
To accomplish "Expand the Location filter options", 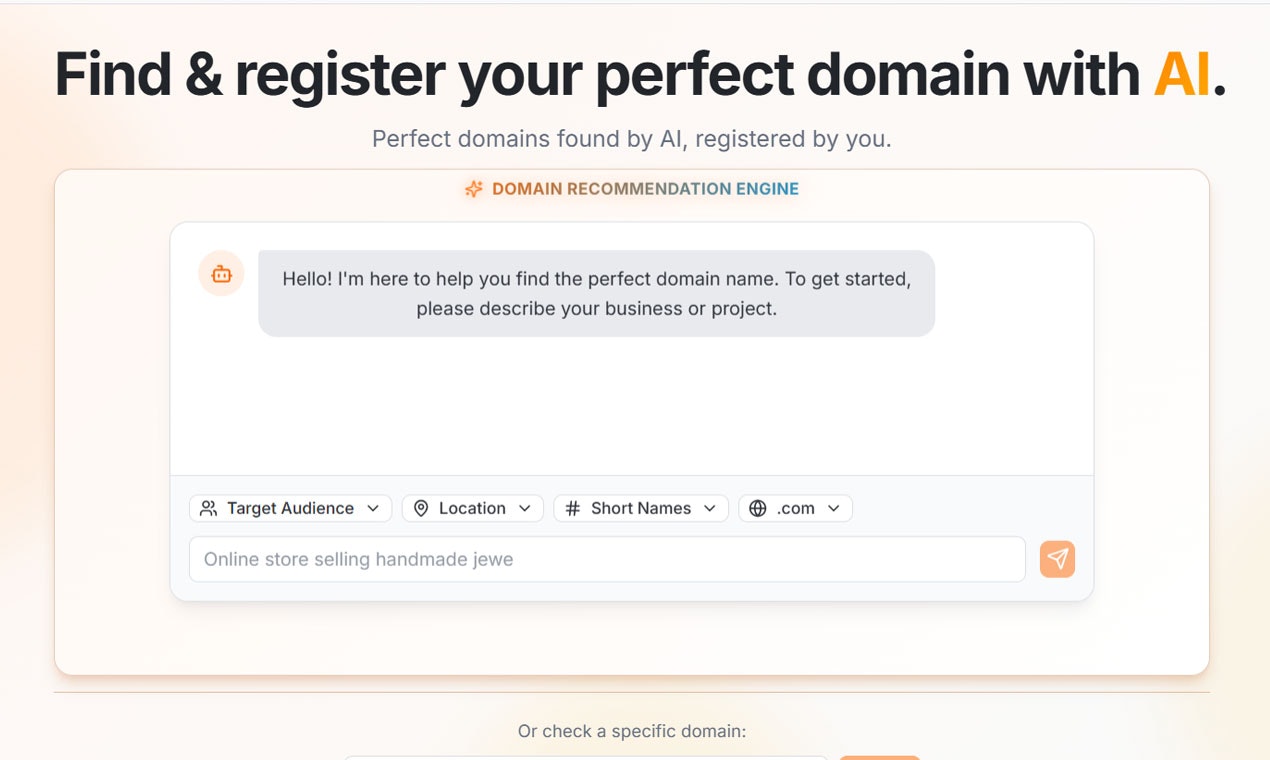I will pyautogui.click(x=472, y=508).
